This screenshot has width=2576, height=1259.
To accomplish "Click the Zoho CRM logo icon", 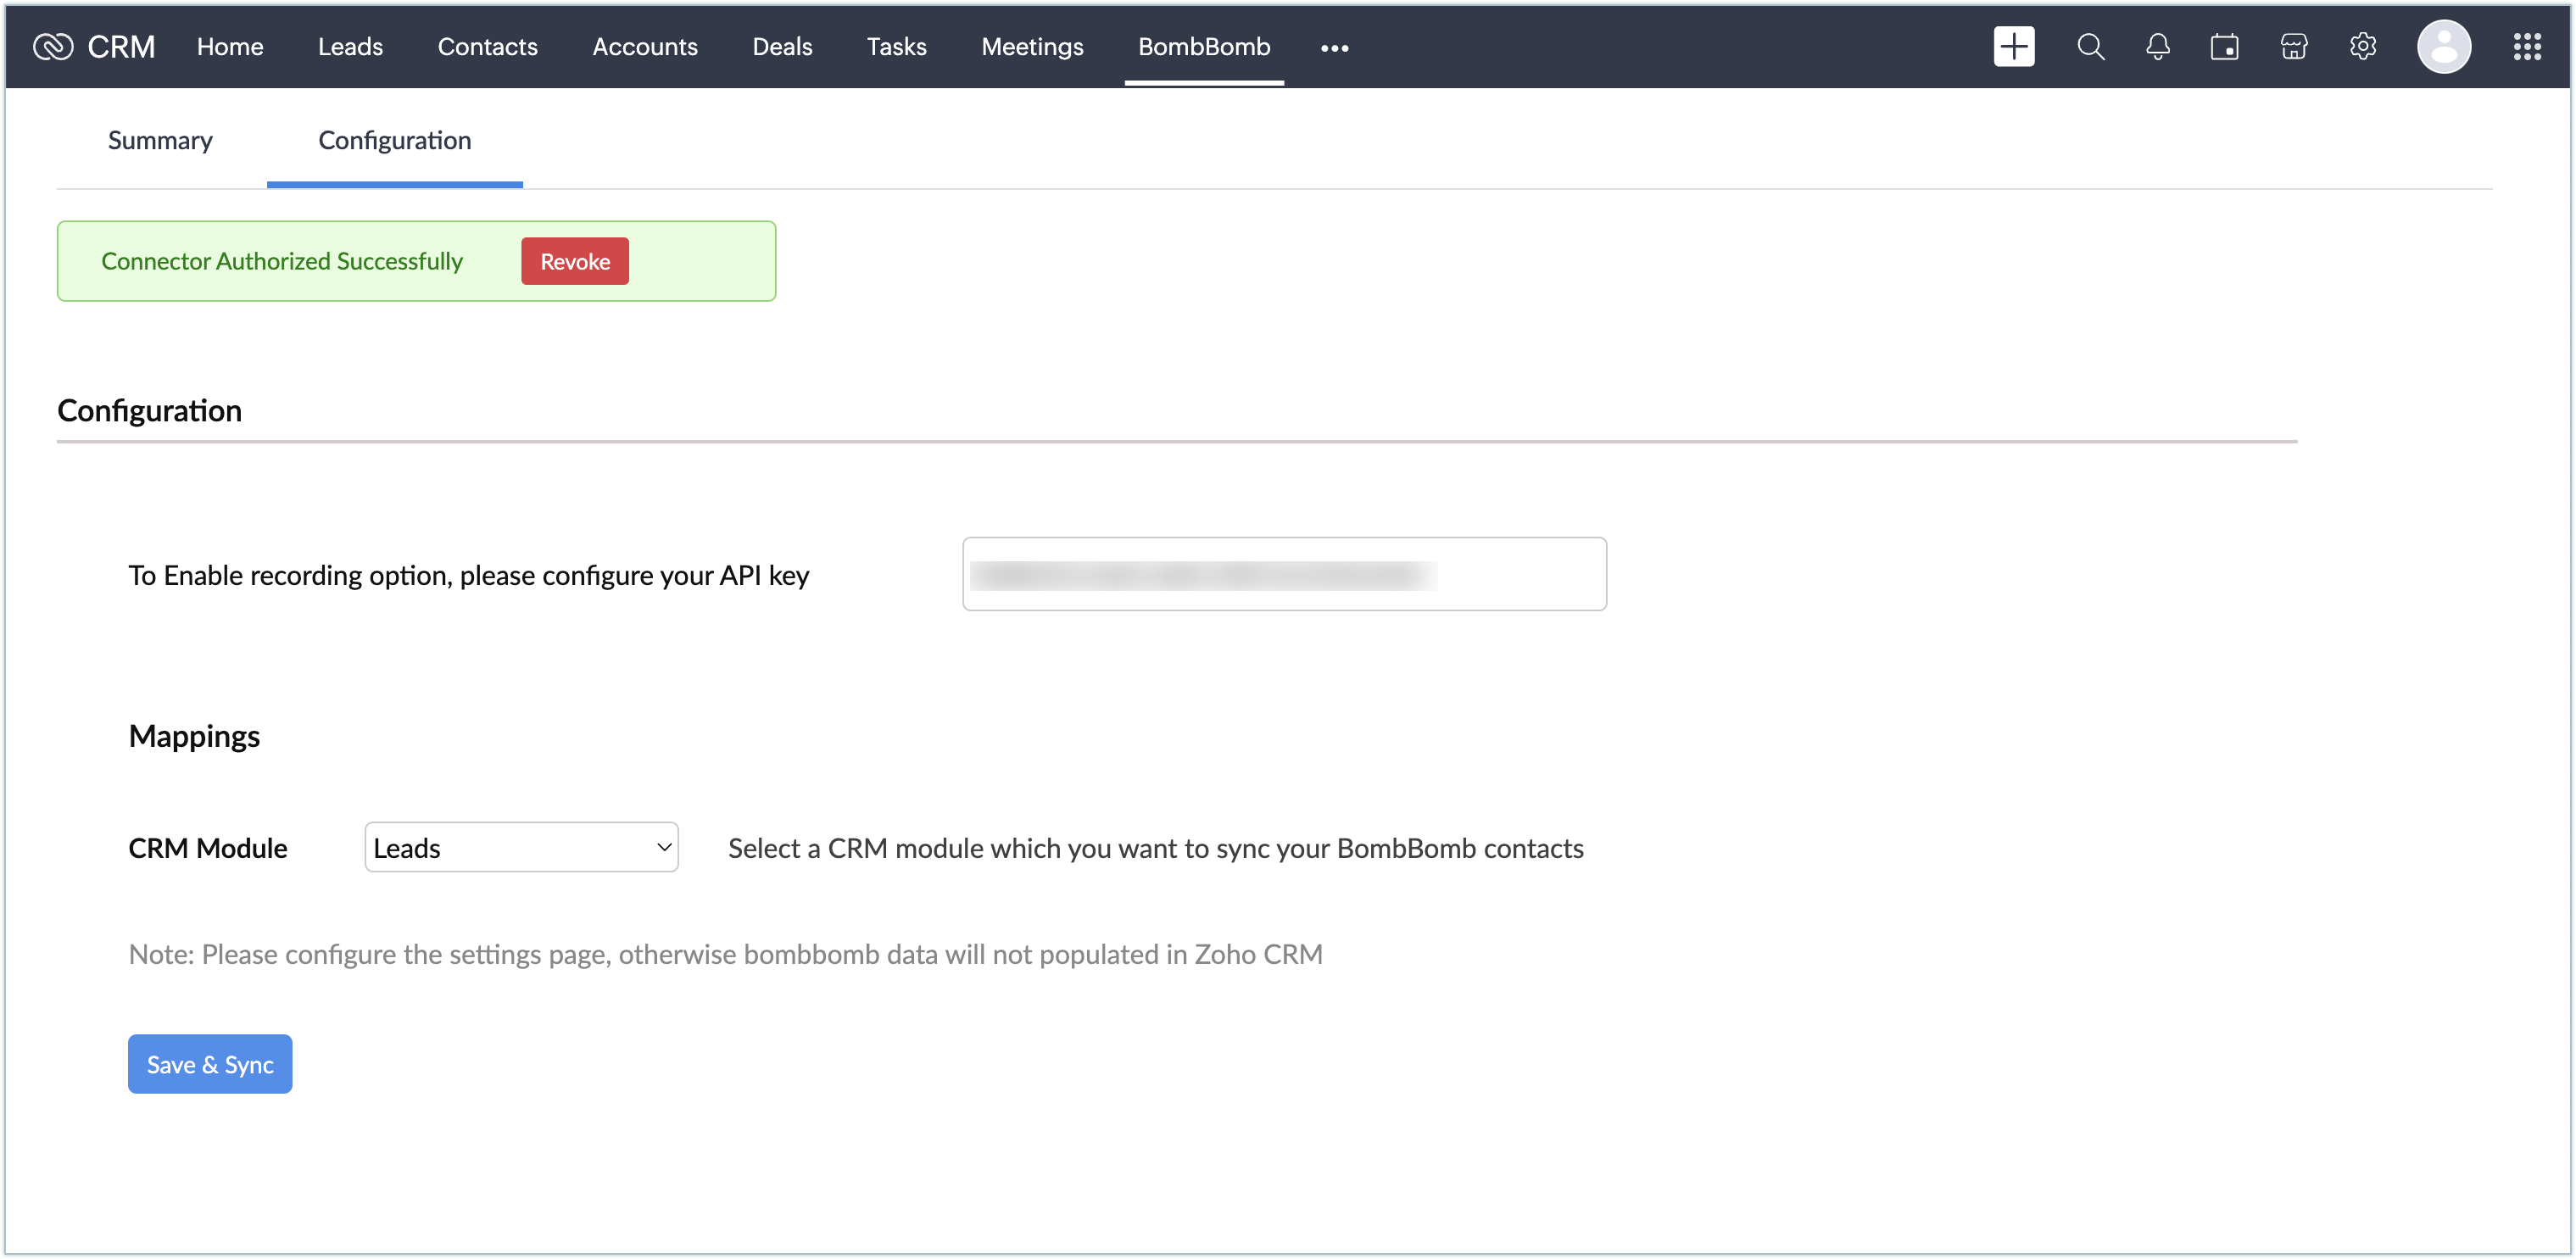I will point(53,47).
